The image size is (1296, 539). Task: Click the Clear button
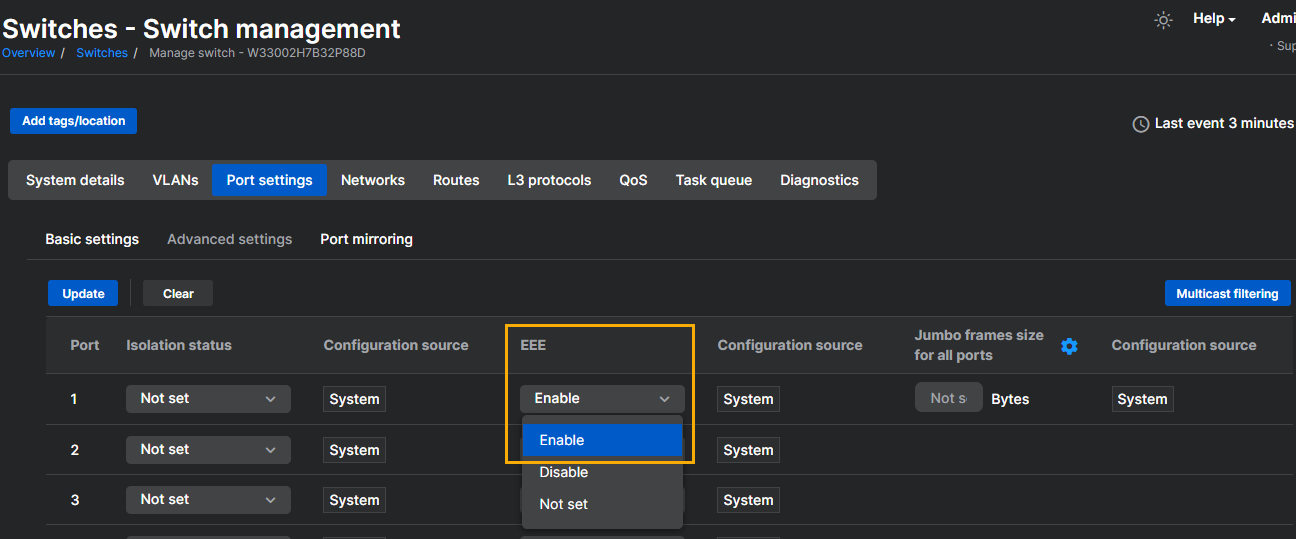click(178, 294)
